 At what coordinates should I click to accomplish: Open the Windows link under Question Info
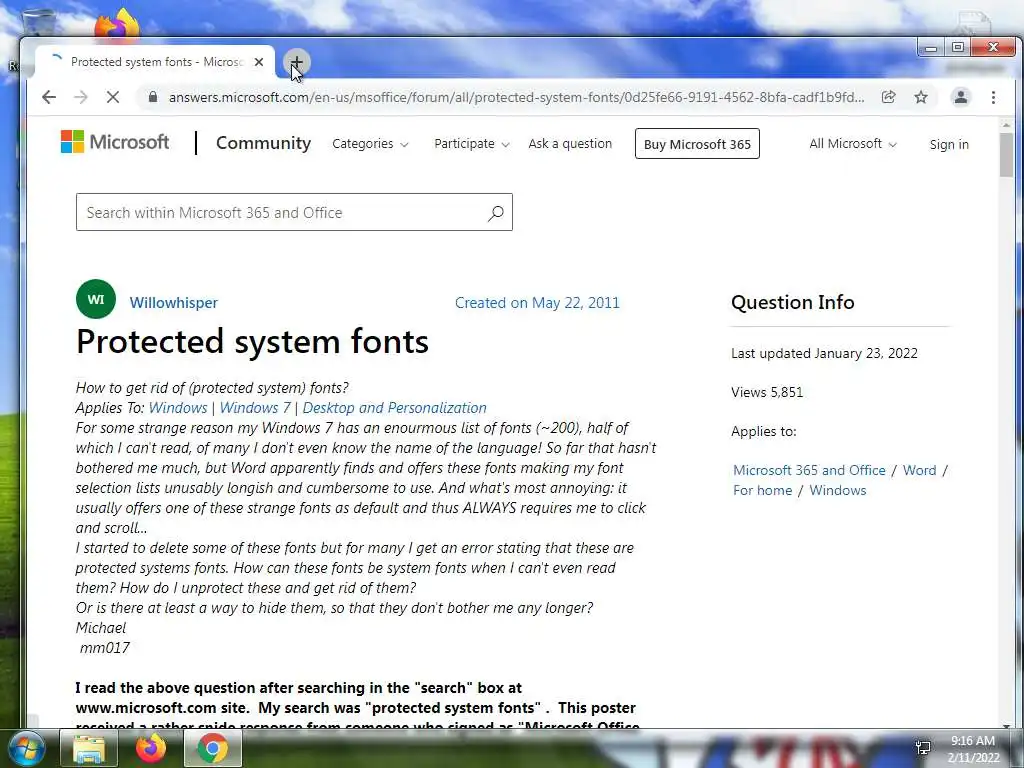838,490
